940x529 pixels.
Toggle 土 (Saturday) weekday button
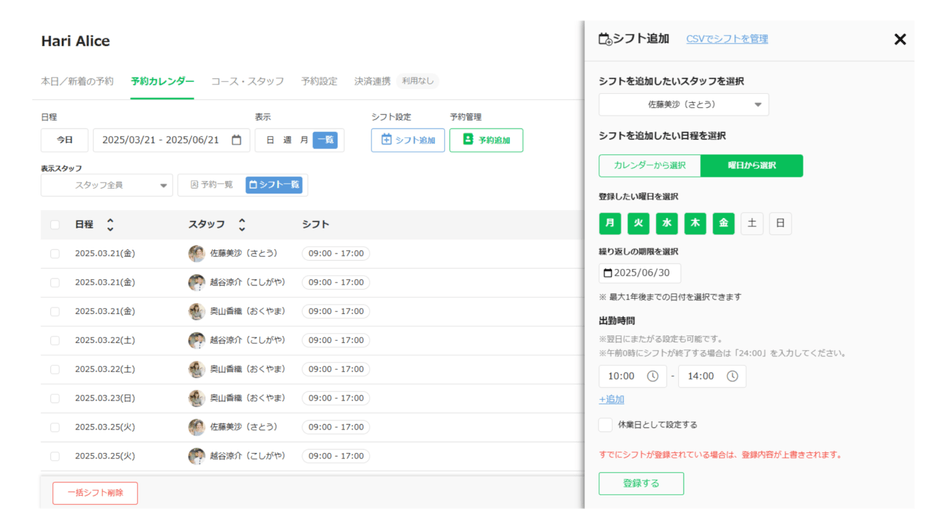[752, 223]
